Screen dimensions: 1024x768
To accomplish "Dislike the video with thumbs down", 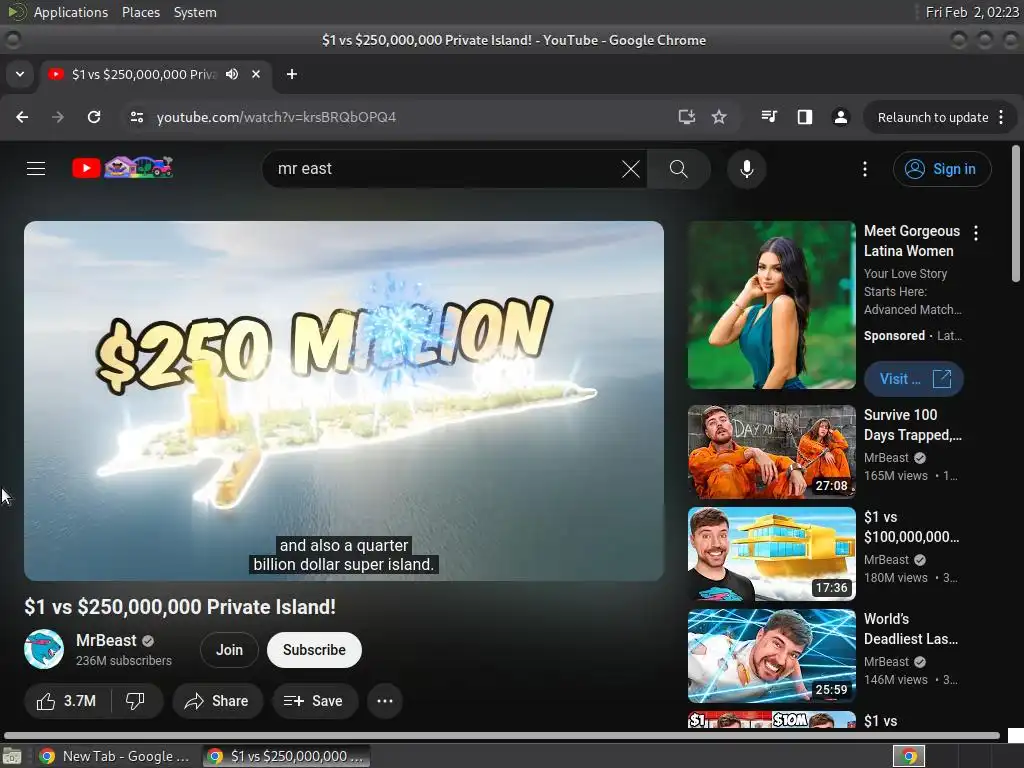I will [x=135, y=701].
